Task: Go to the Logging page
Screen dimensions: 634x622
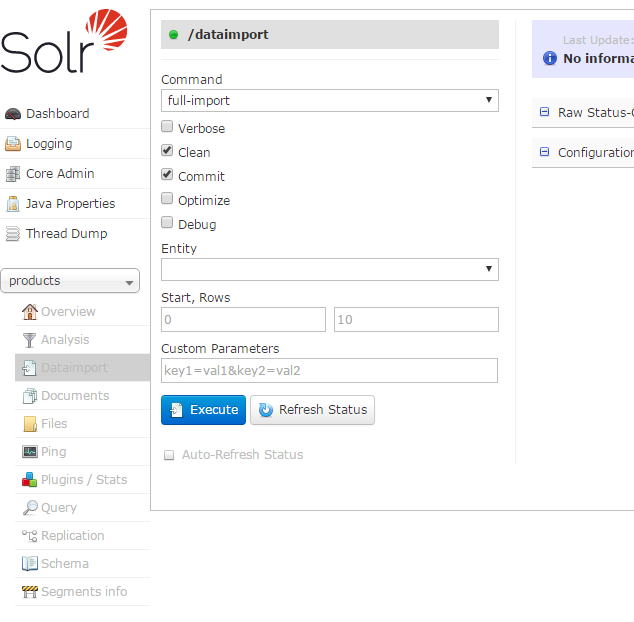Action: pos(49,144)
